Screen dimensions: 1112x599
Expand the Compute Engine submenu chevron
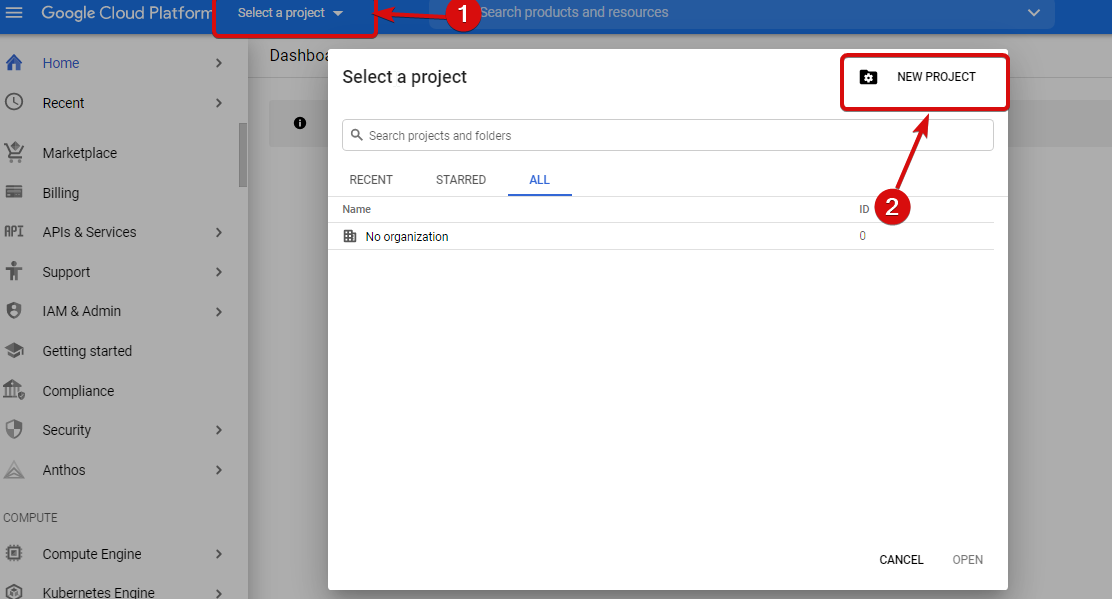pos(219,554)
